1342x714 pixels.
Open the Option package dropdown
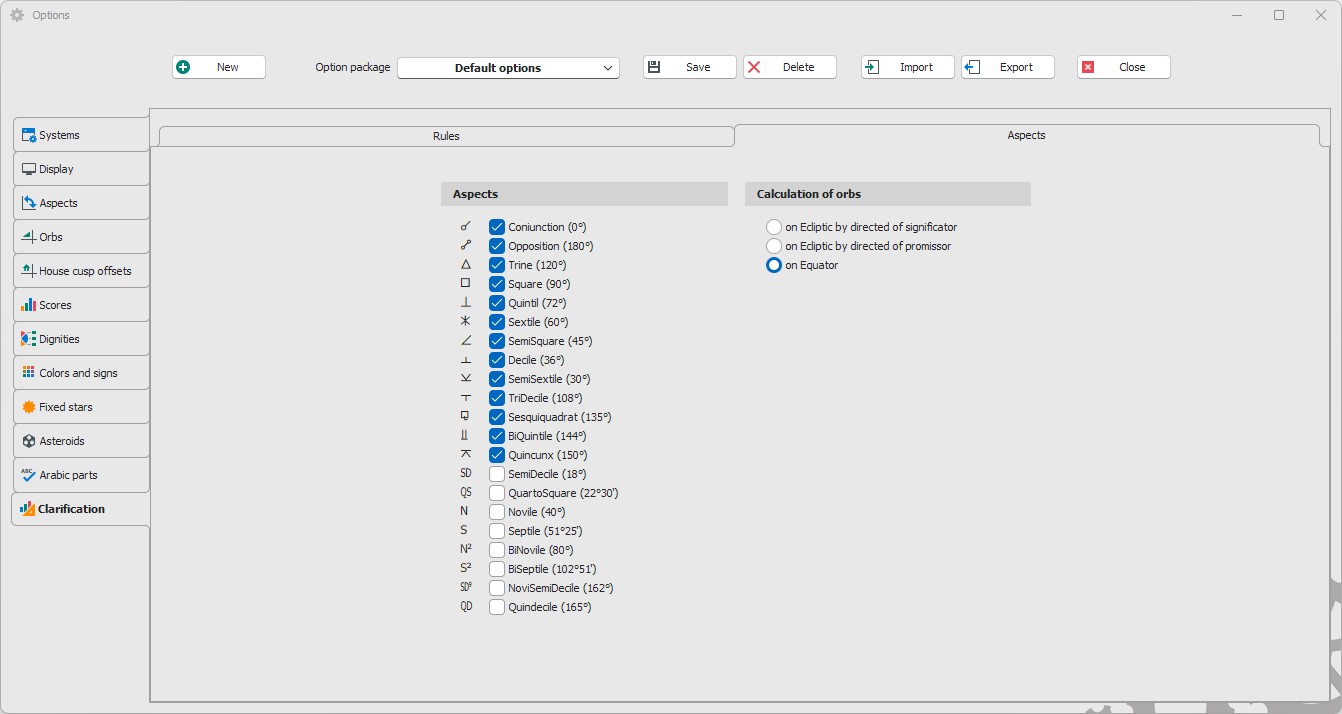tap(508, 68)
